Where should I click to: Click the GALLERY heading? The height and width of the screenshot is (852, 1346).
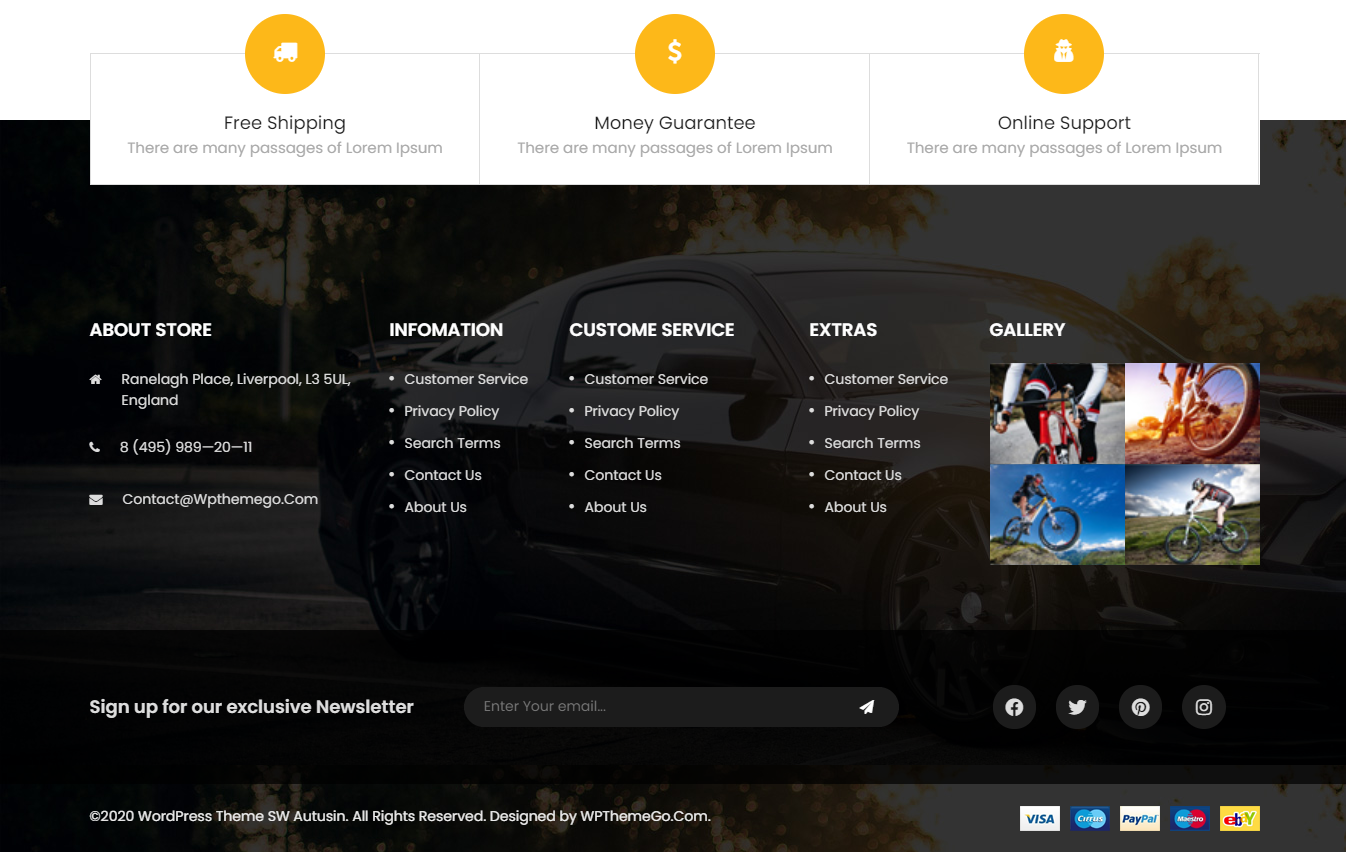point(1027,330)
